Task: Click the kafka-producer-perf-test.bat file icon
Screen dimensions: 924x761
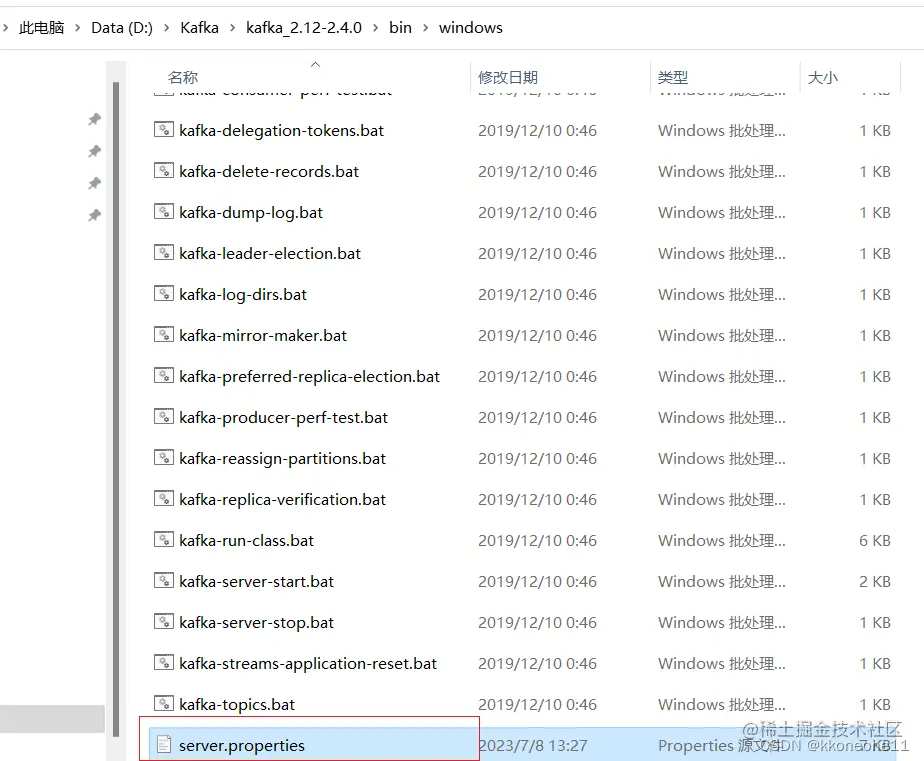Action: pos(164,416)
